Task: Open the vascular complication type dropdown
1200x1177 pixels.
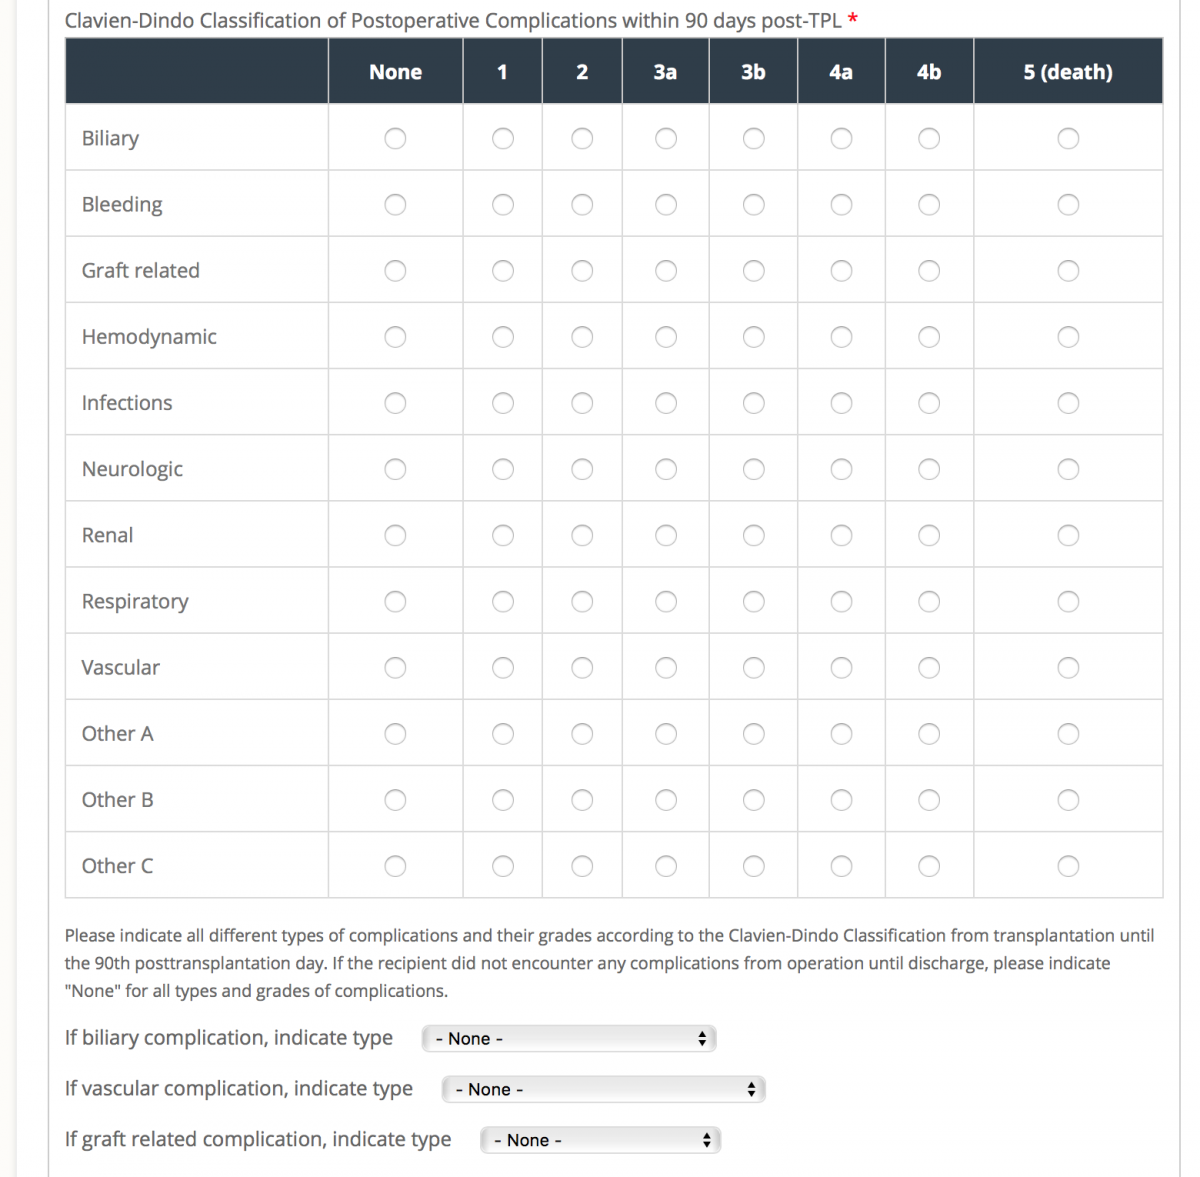Action: (x=603, y=1090)
